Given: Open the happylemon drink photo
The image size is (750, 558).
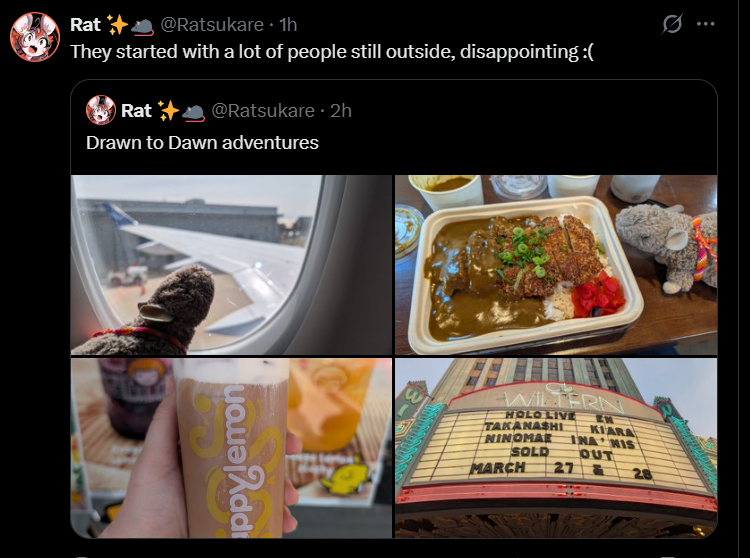Looking at the screenshot, I should (x=232, y=448).
